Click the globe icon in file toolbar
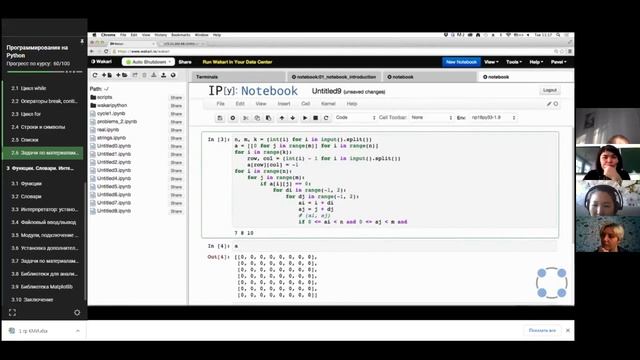 pyautogui.click(x=173, y=75)
